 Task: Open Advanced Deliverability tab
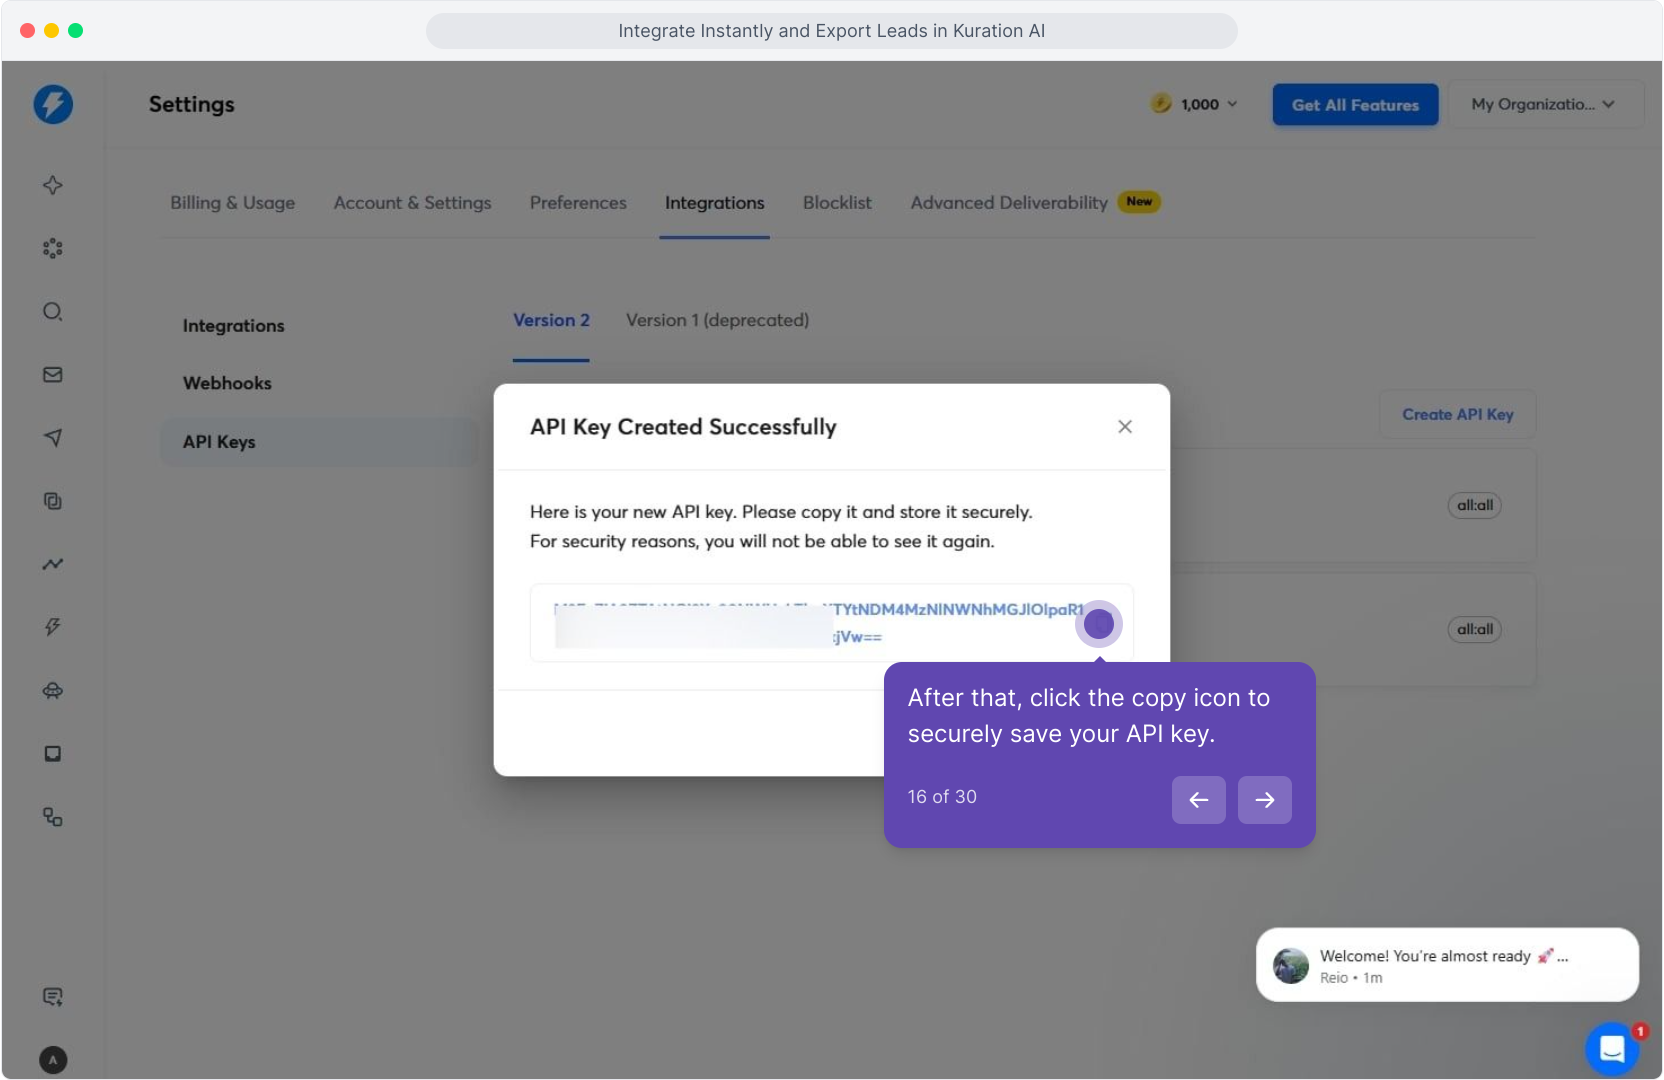pos(1009,203)
